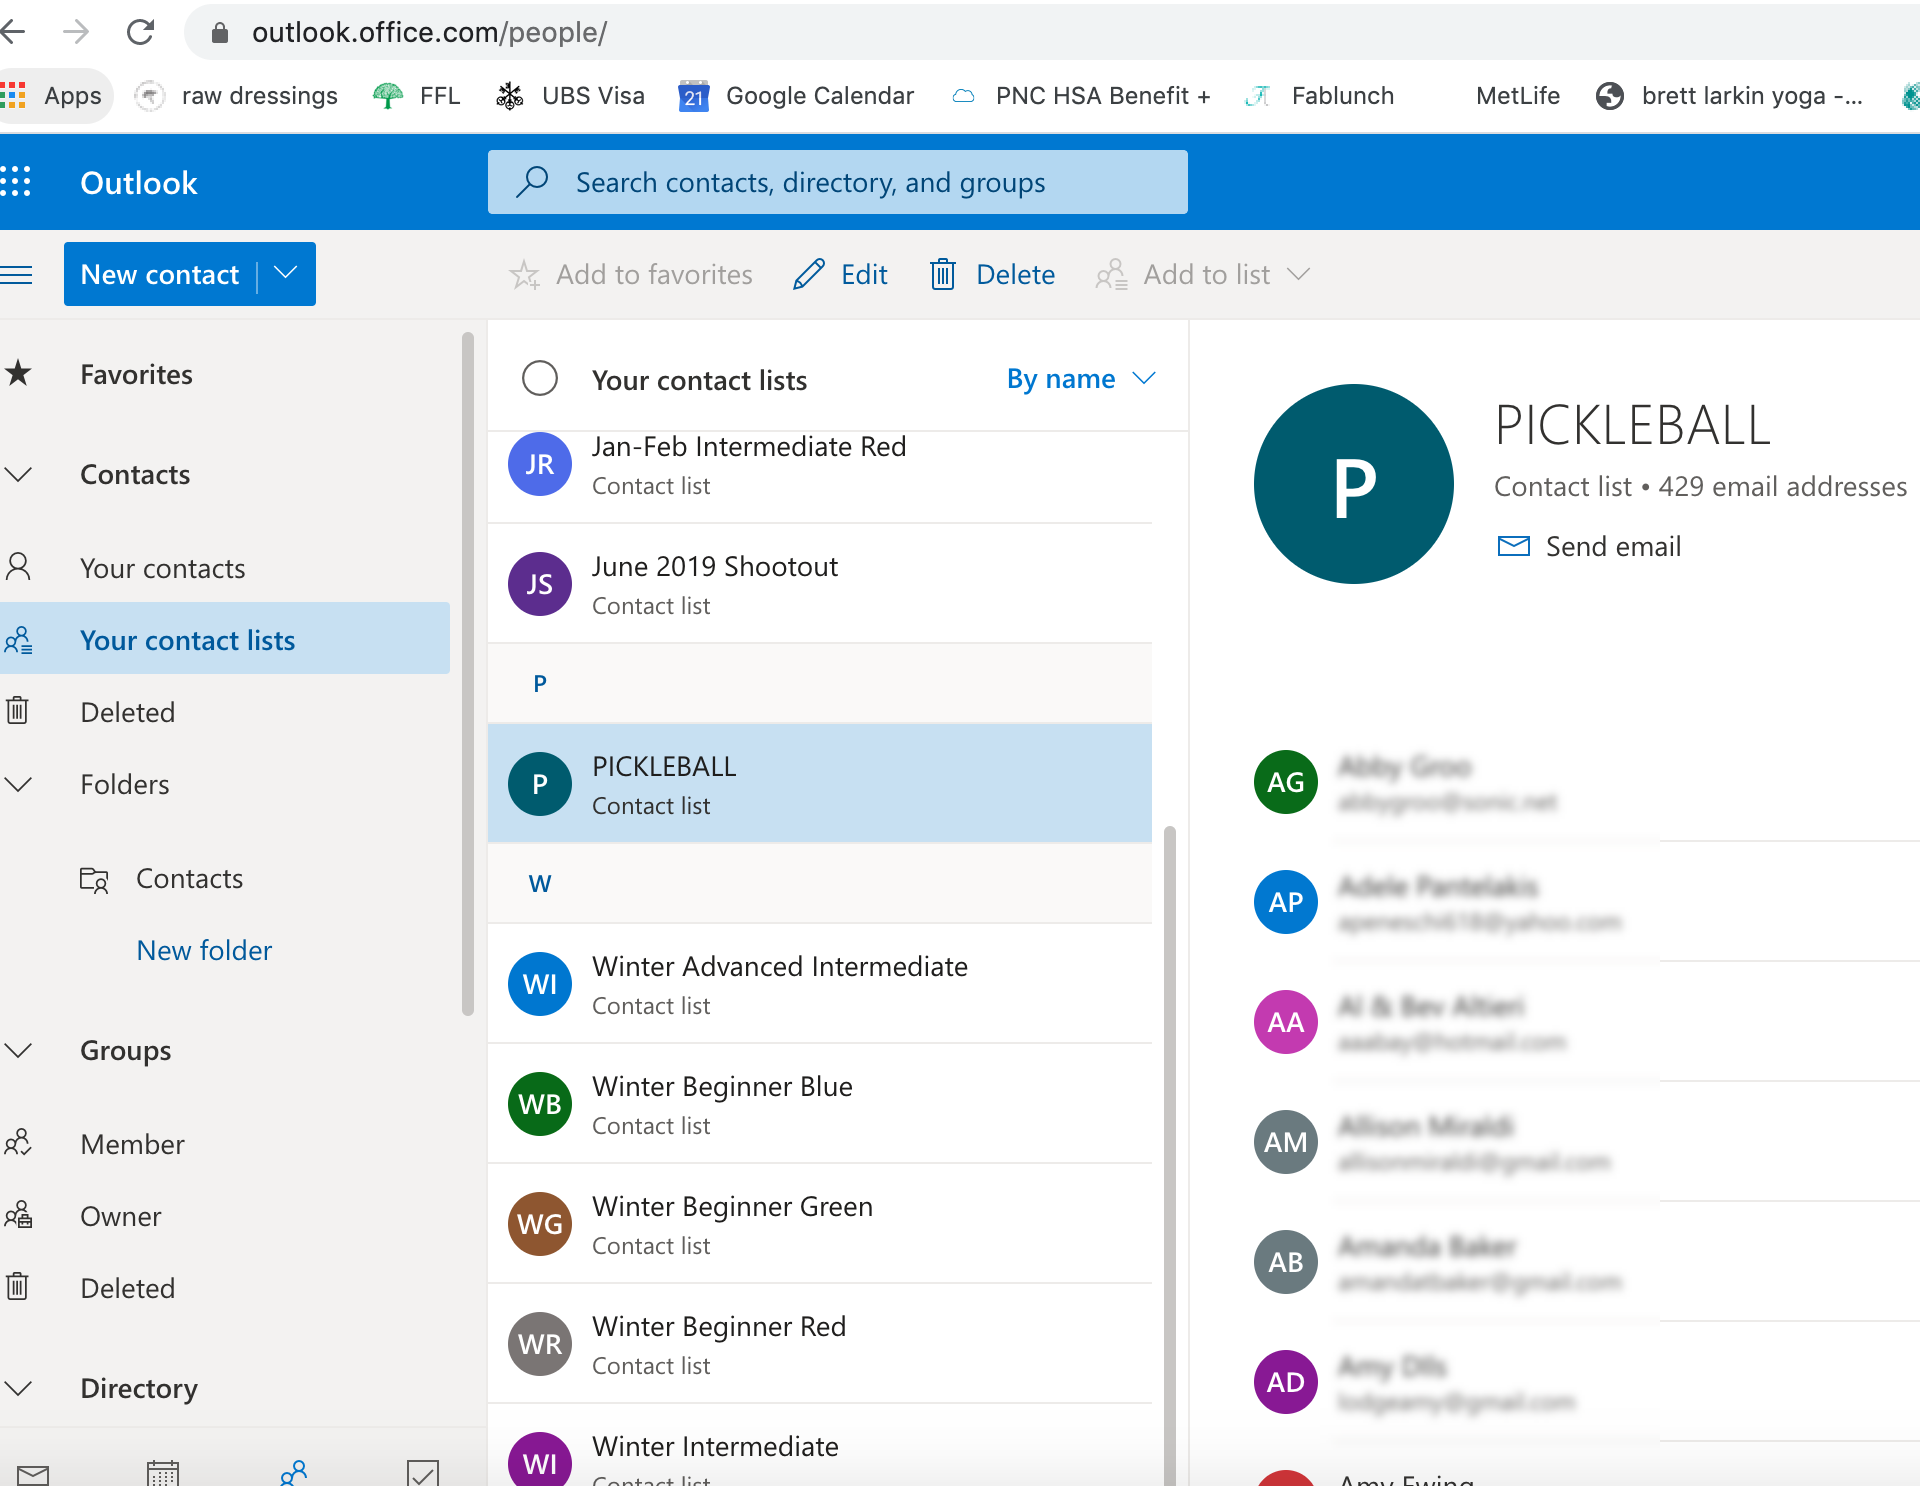This screenshot has width=1920, height=1486.
Task: Click the New folder link
Action: [204, 950]
